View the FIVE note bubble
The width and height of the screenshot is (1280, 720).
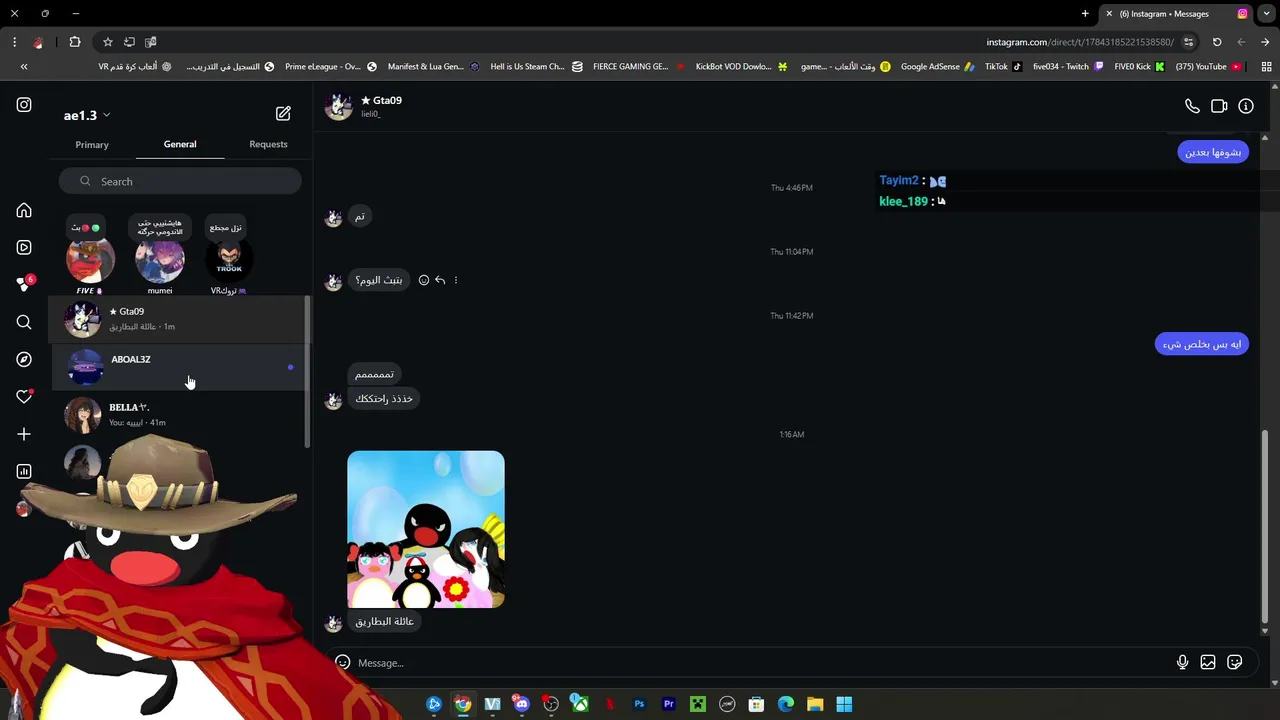[87, 228]
